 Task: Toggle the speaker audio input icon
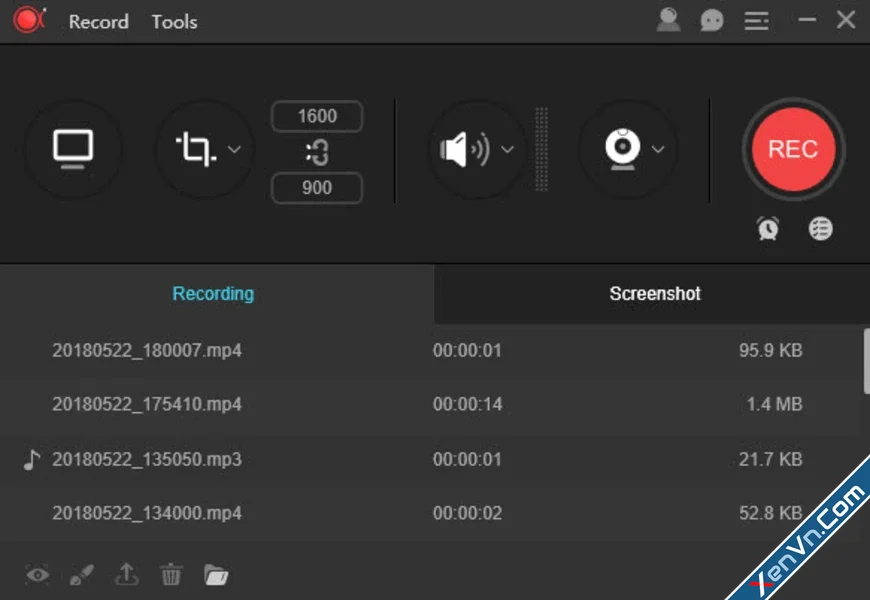pyautogui.click(x=465, y=149)
